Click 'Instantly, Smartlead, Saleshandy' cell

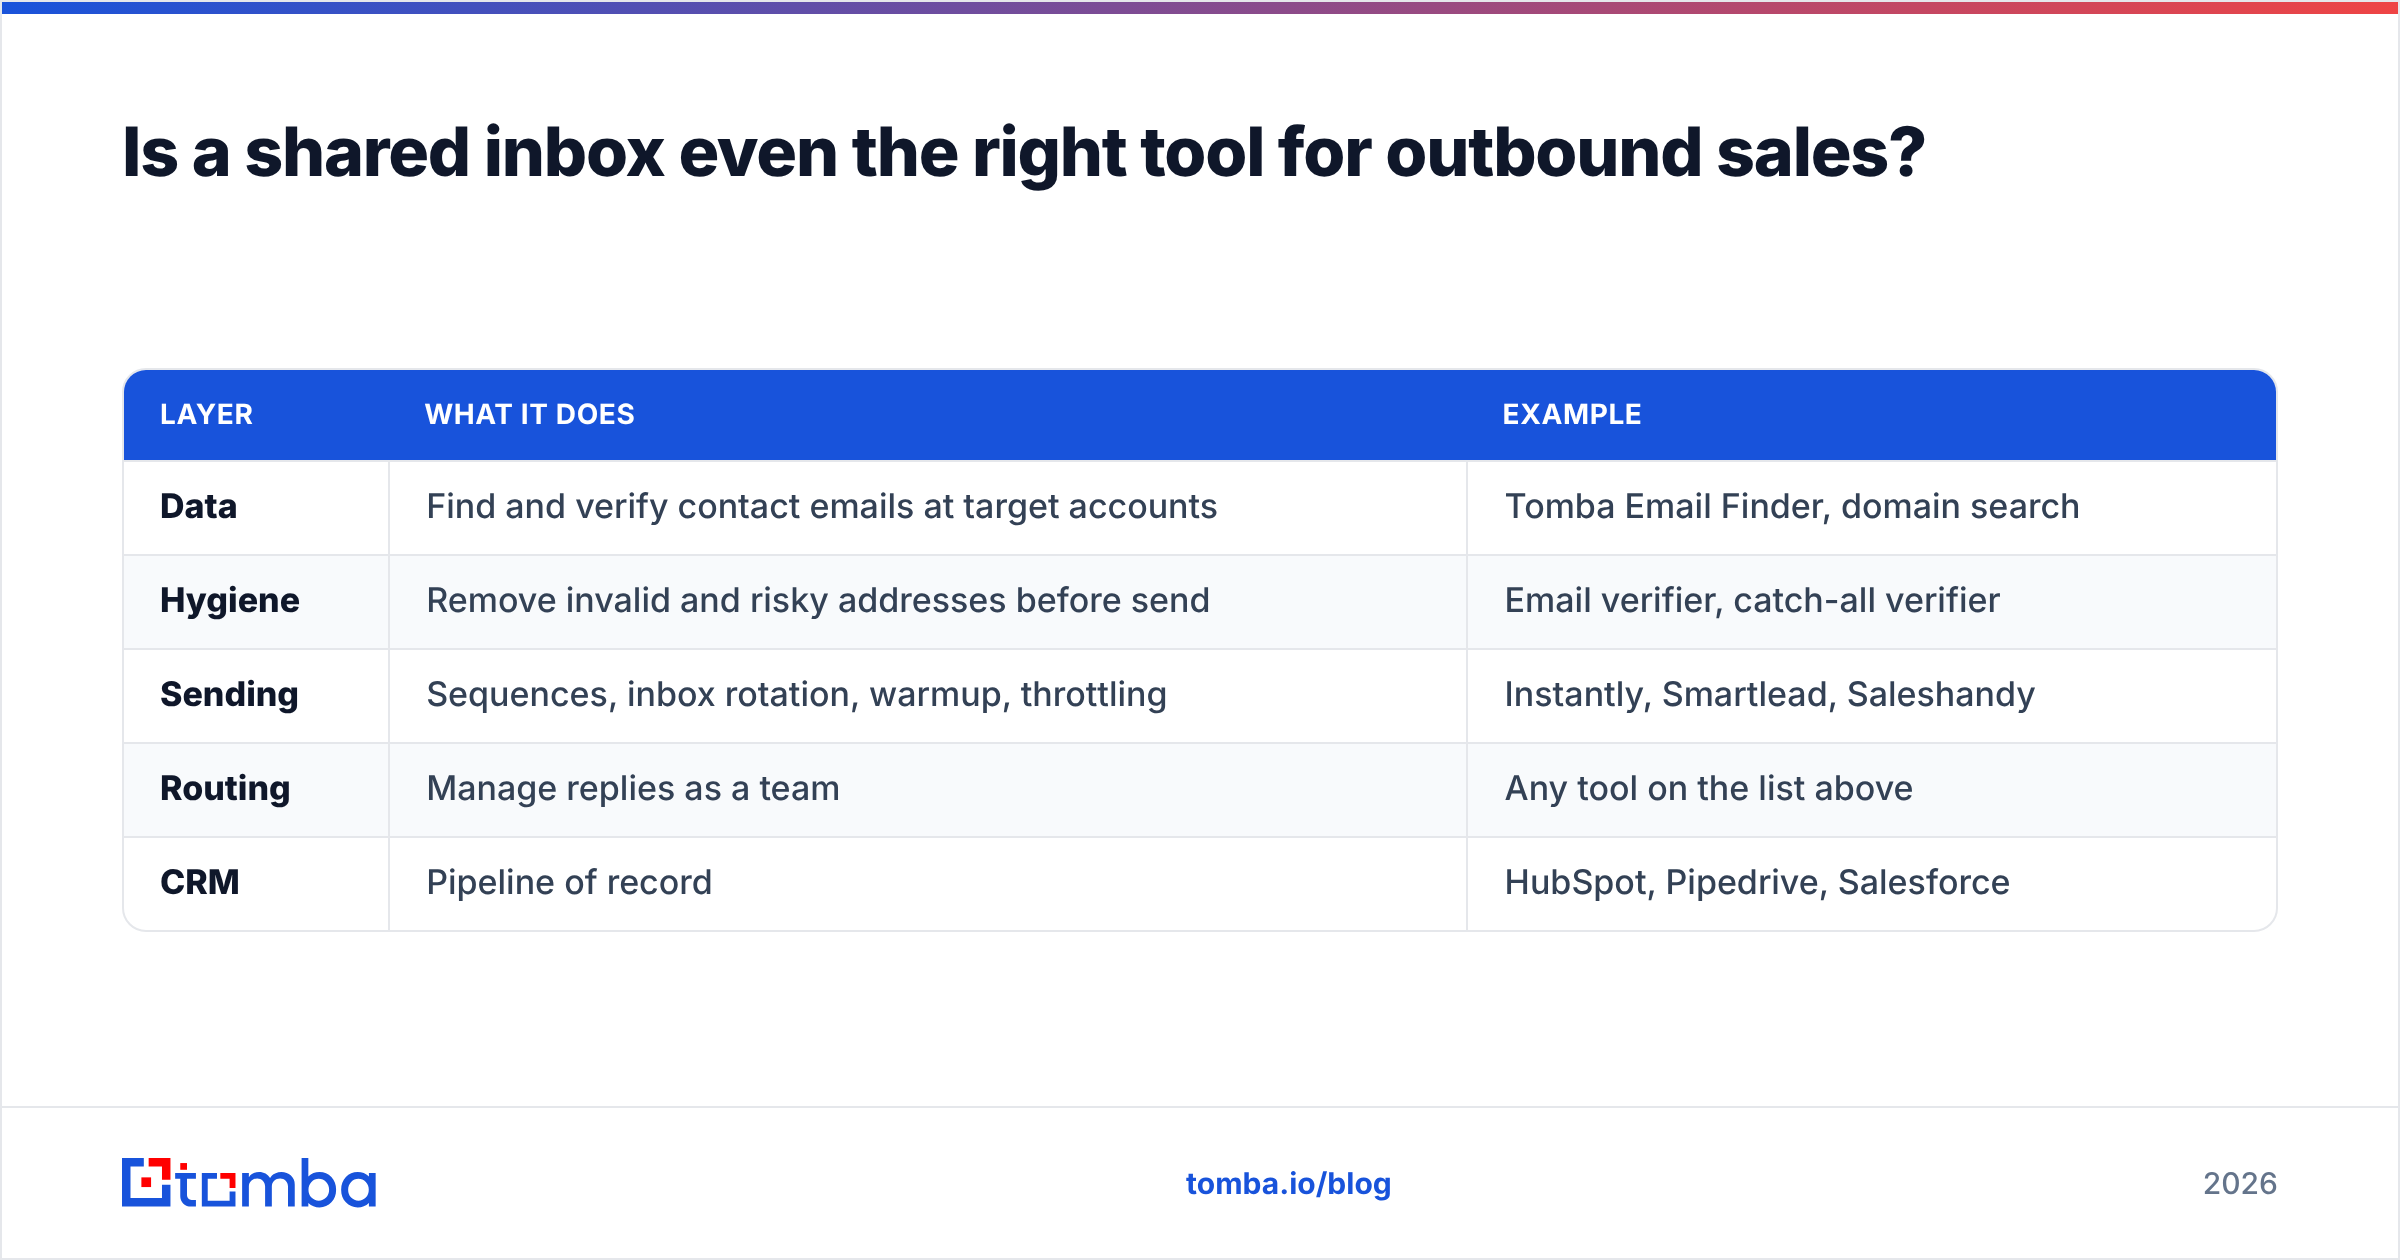pos(1872,695)
